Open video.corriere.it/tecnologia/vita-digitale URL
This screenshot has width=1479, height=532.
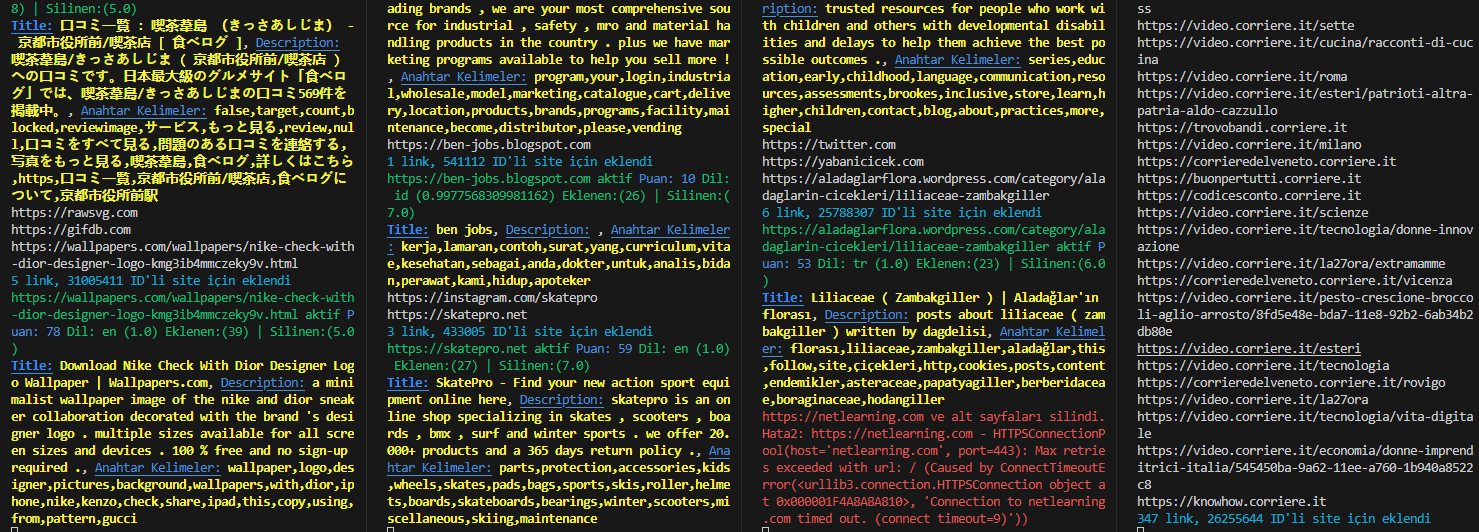1305,424
